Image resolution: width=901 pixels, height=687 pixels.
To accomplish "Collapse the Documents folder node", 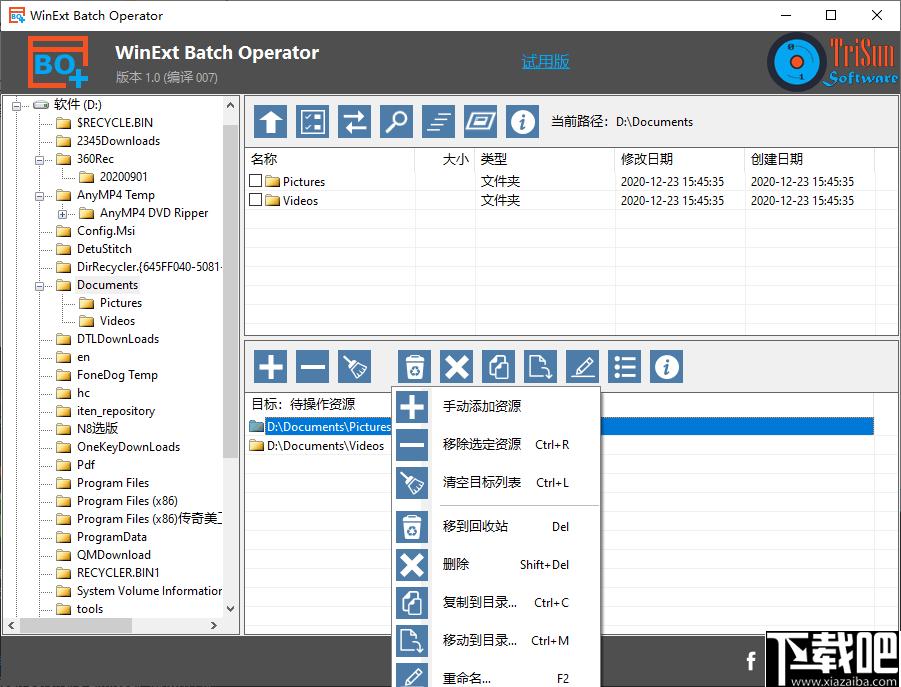I will (40, 285).
